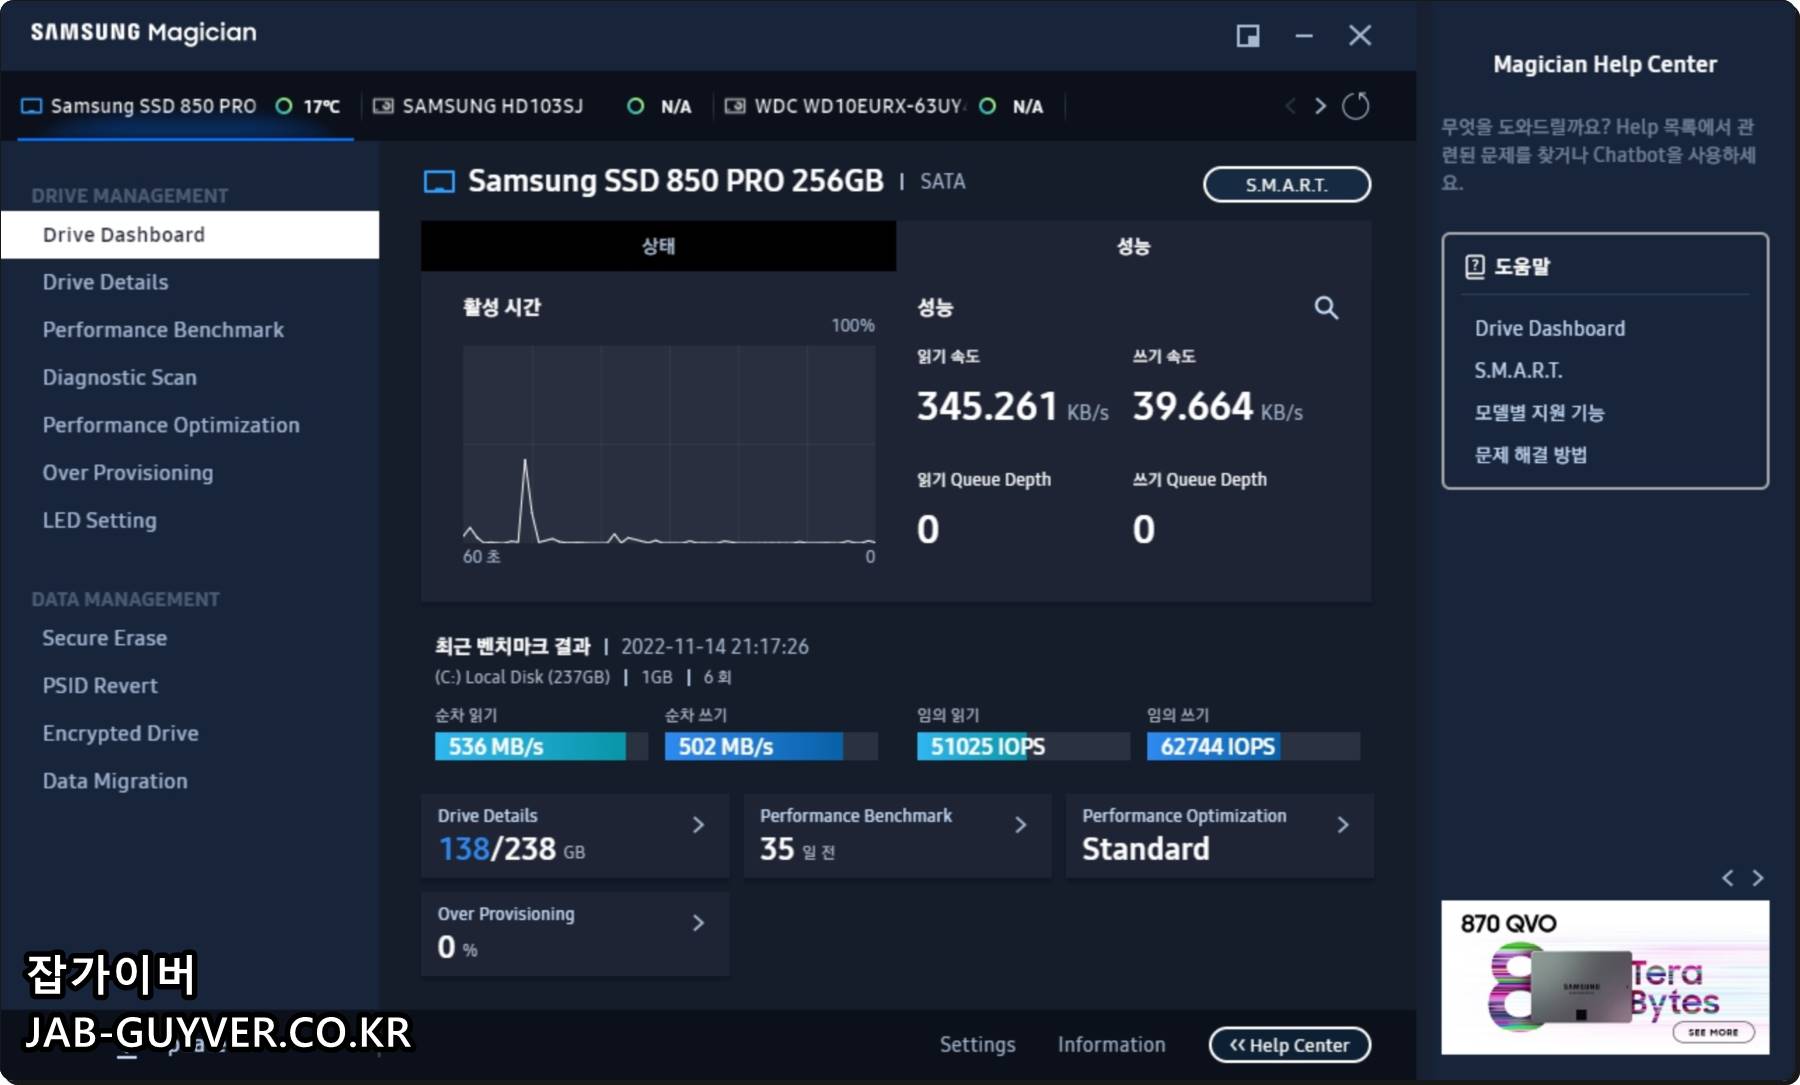The image size is (1800, 1085).
Task: Open Drive Details in the sidebar
Action: pos(190,282)
